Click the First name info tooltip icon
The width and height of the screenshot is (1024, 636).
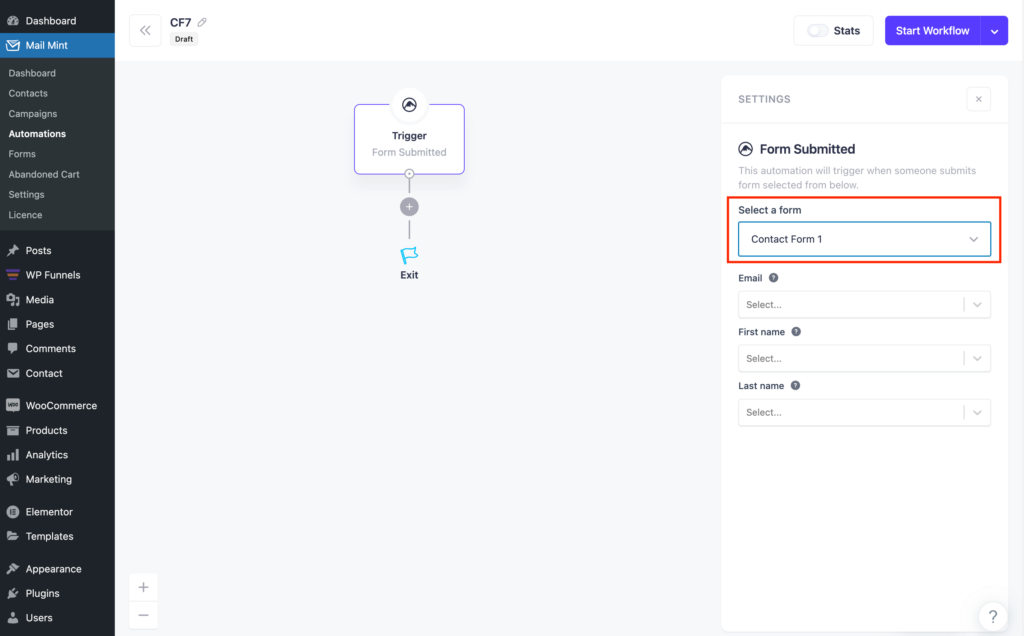point(795,331)
